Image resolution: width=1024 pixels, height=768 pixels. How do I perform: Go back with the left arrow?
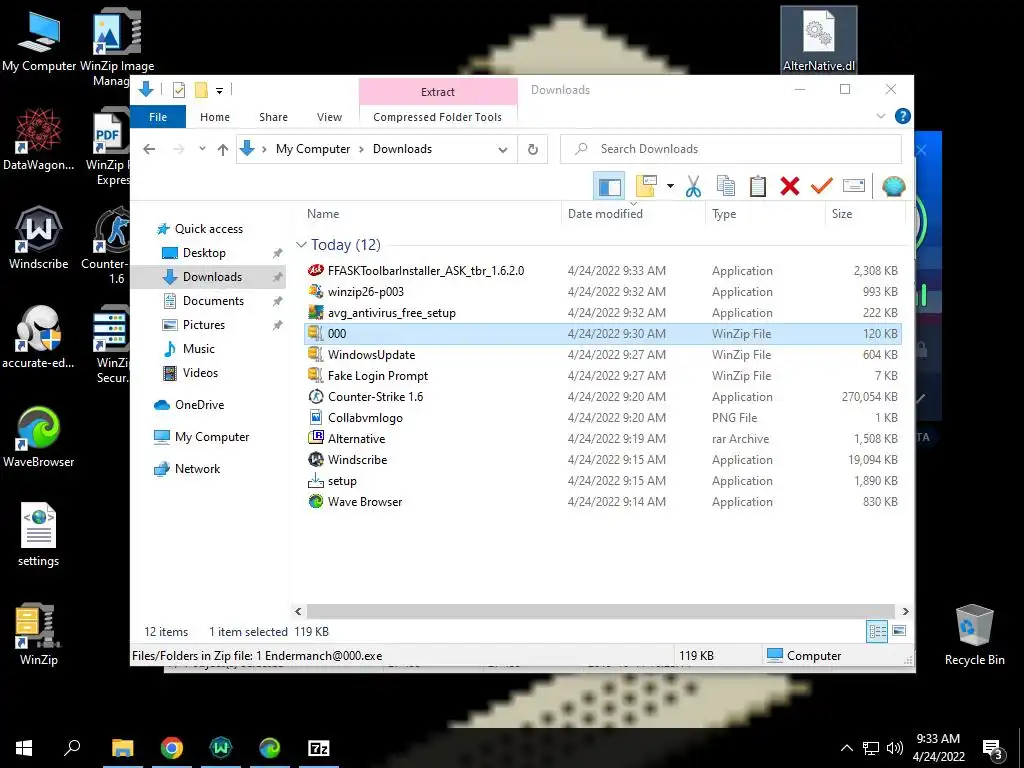pos(149,149)
